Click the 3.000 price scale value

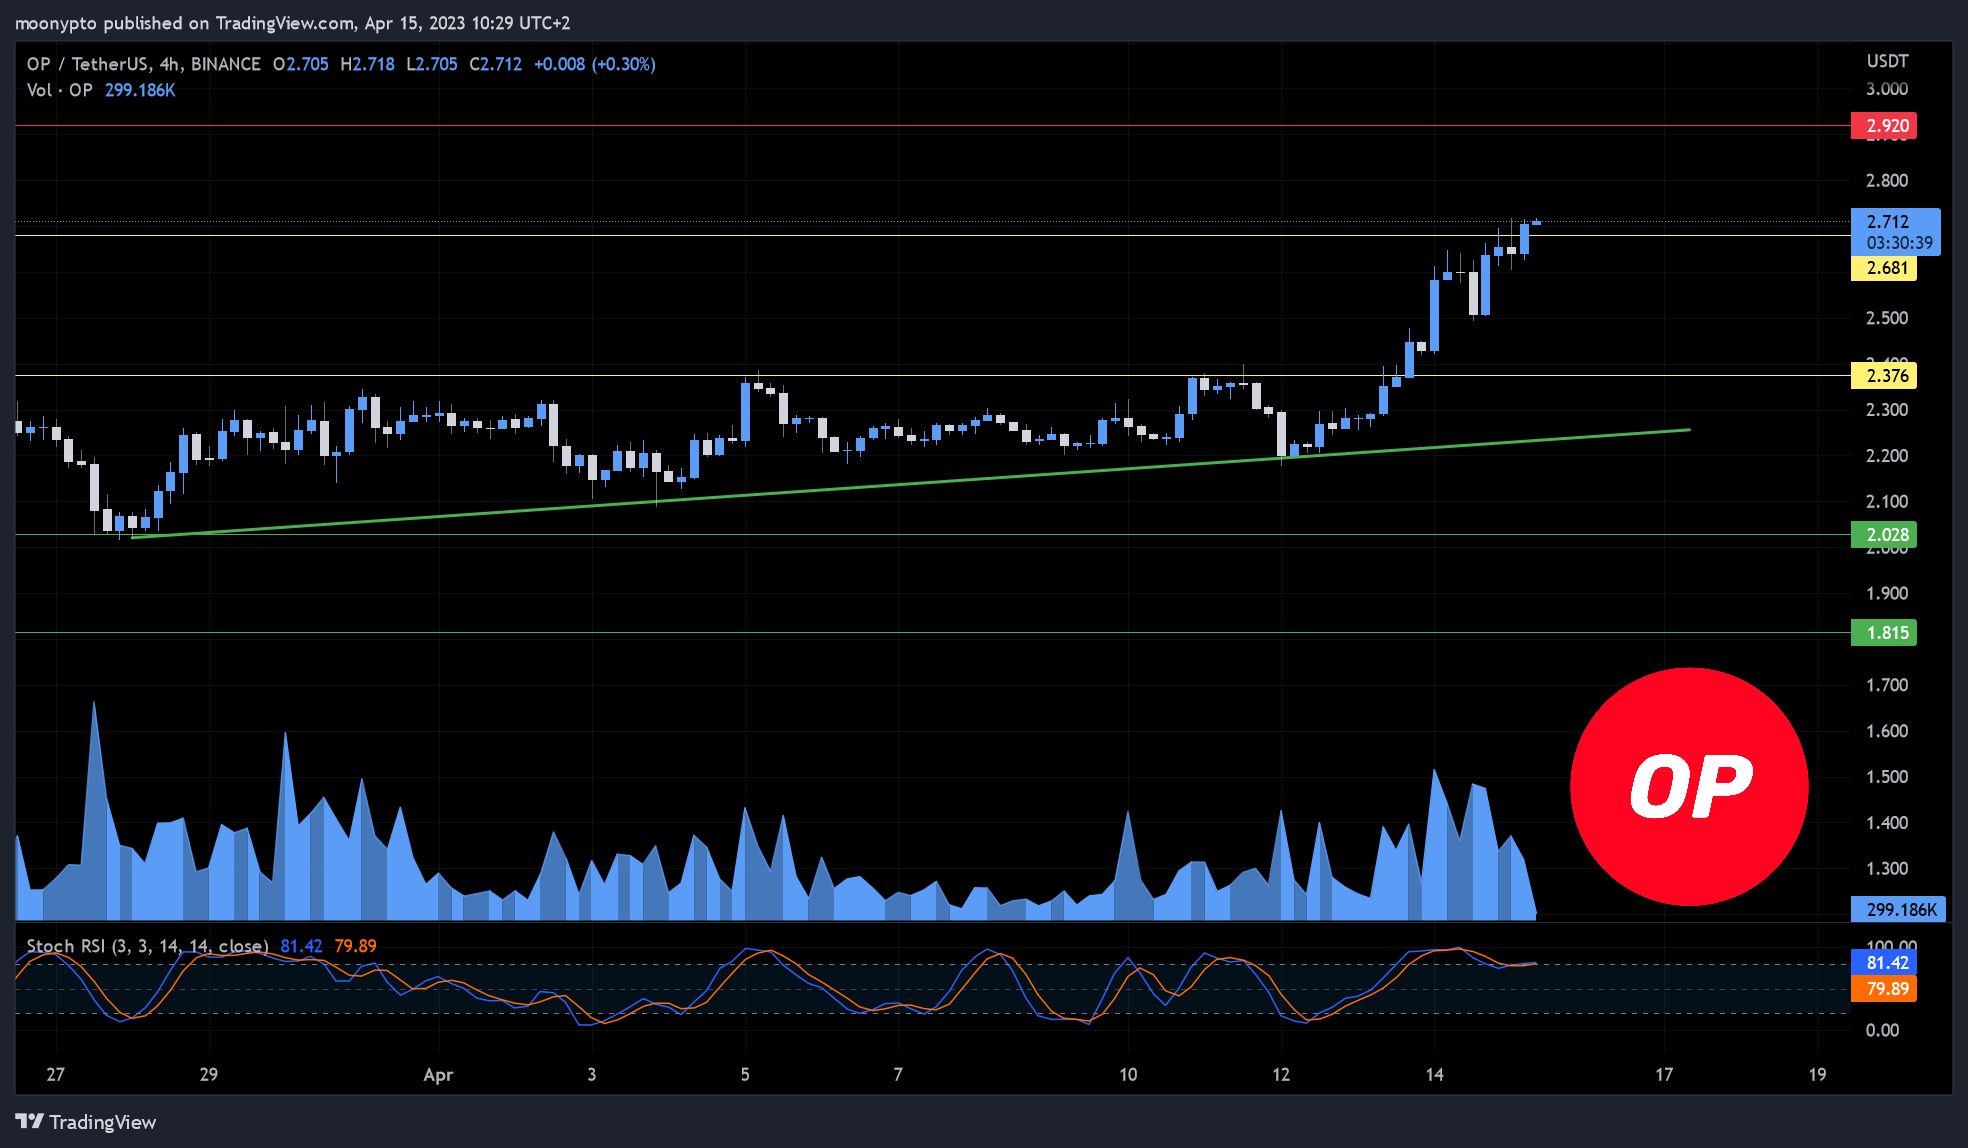[1886, 89]
